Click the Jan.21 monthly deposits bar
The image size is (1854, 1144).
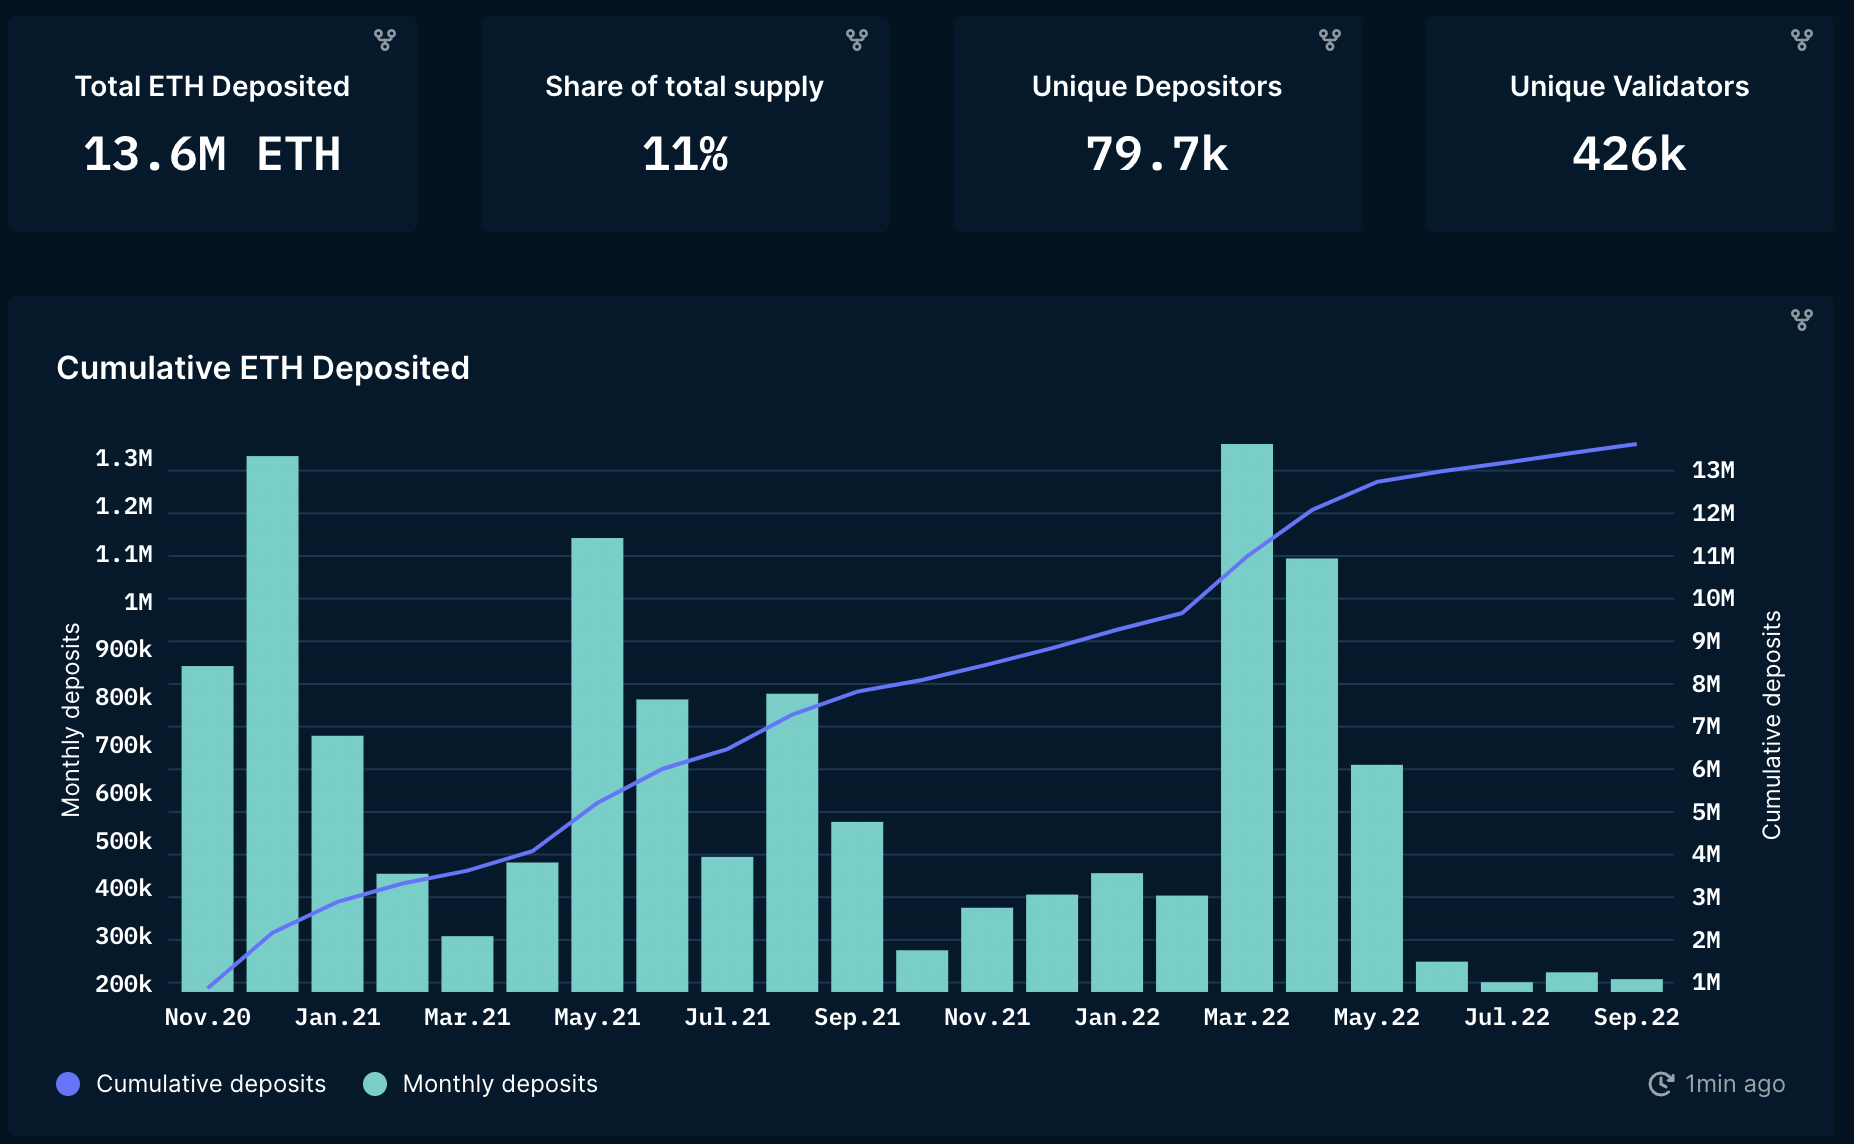337,863
